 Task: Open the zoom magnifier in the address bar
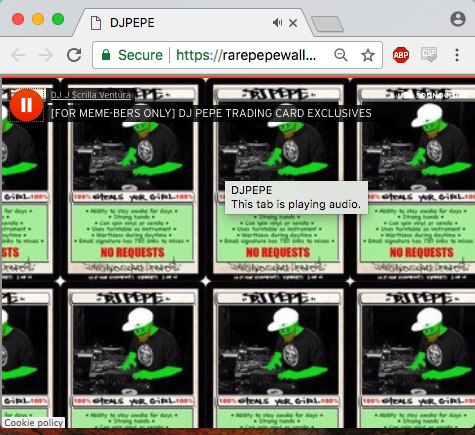(x=341, y=55)
